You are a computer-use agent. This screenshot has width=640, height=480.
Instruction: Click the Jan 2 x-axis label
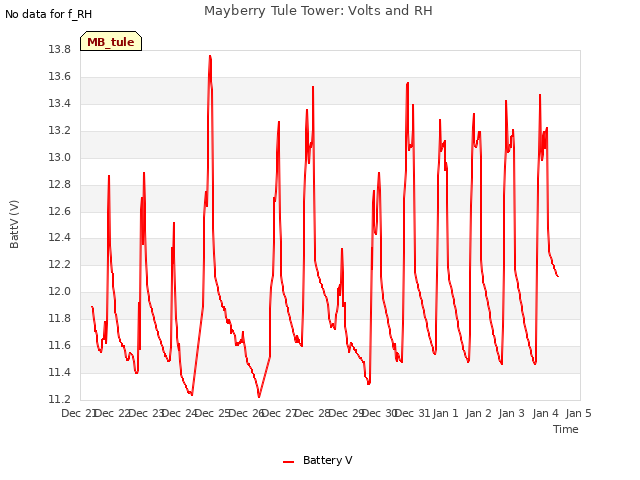[x=478, y=413]
